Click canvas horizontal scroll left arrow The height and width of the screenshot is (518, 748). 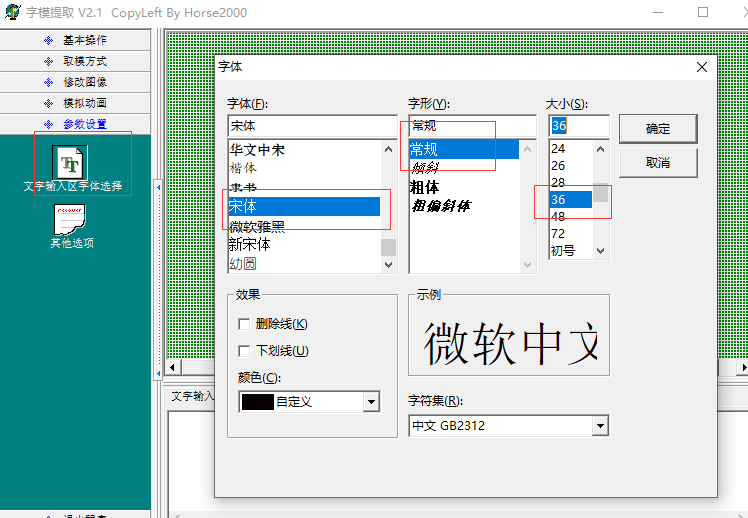[x=173, y=367]
